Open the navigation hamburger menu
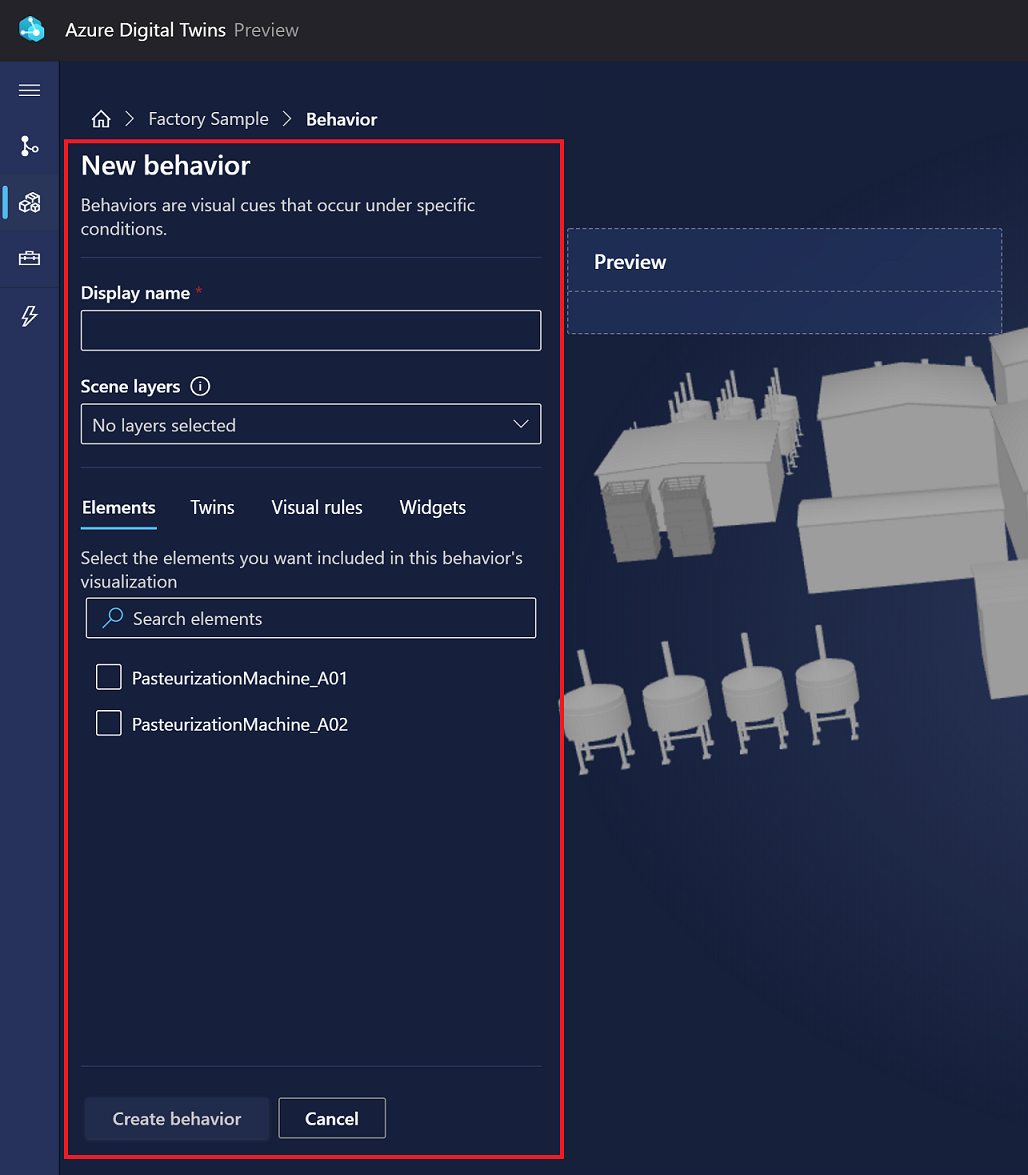Screen dimensions: 1028x1175 [x=29, y=90]
